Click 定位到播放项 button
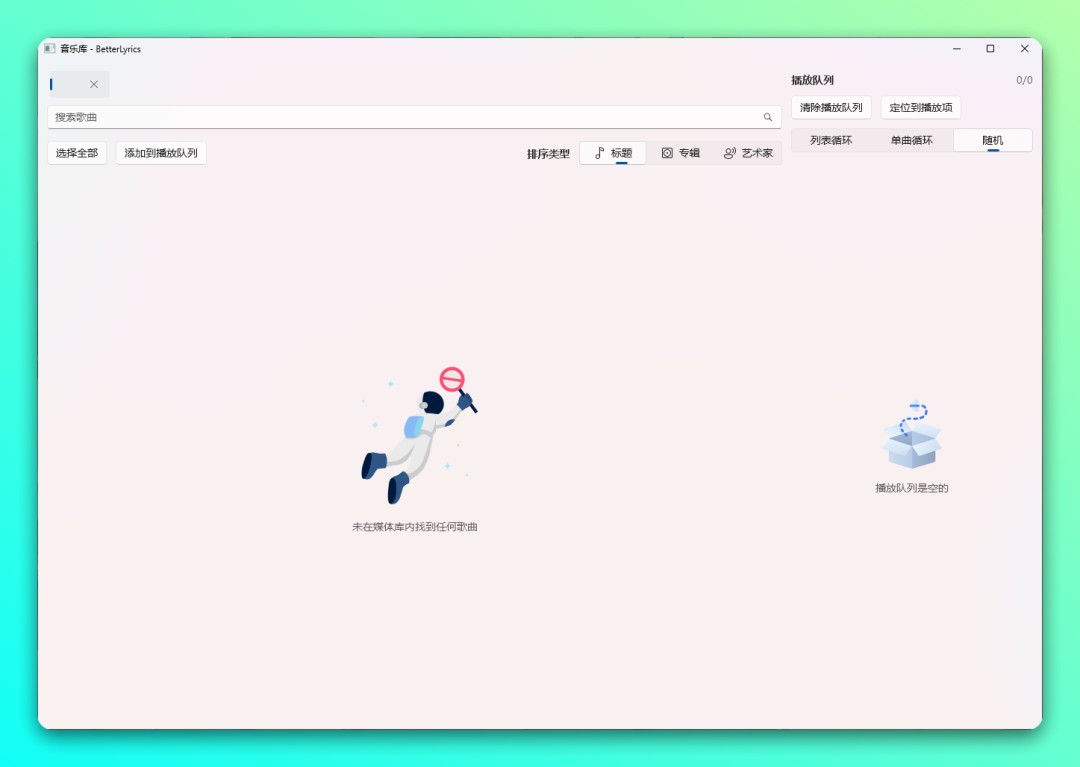 click(920, 107)
